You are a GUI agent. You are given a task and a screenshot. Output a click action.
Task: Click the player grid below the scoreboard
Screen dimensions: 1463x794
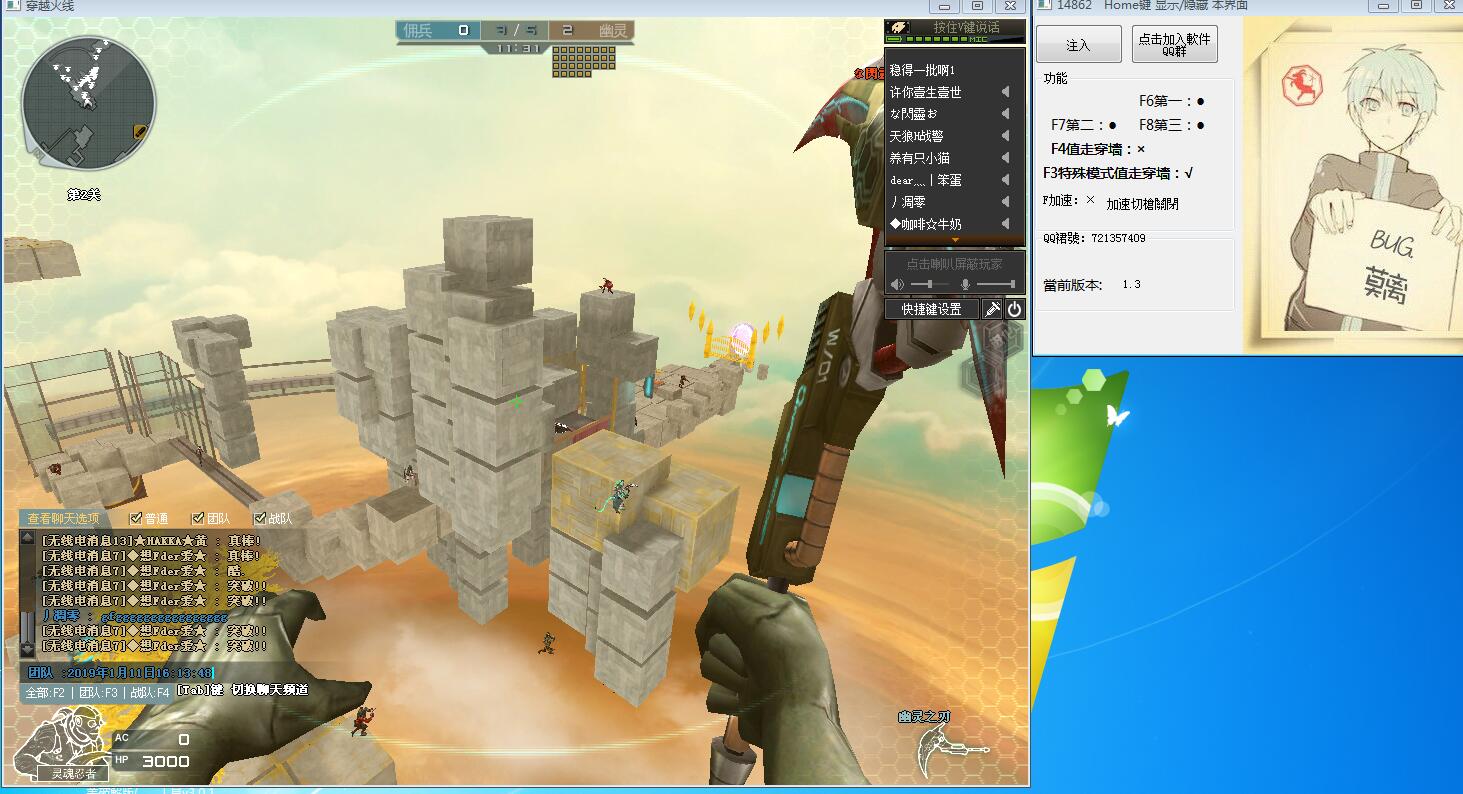tap(584, 62)
